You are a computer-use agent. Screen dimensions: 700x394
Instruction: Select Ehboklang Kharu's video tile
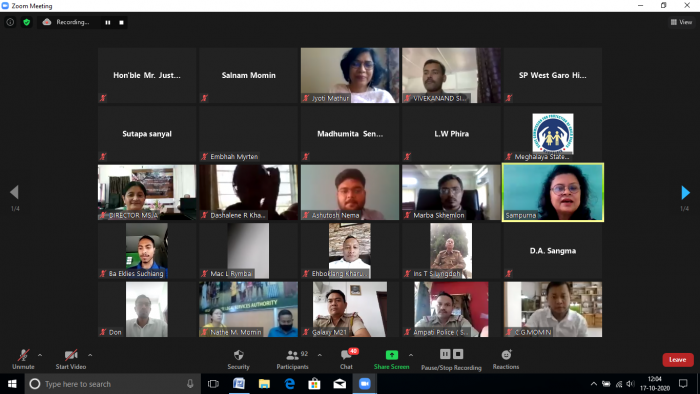click(350, 251)
